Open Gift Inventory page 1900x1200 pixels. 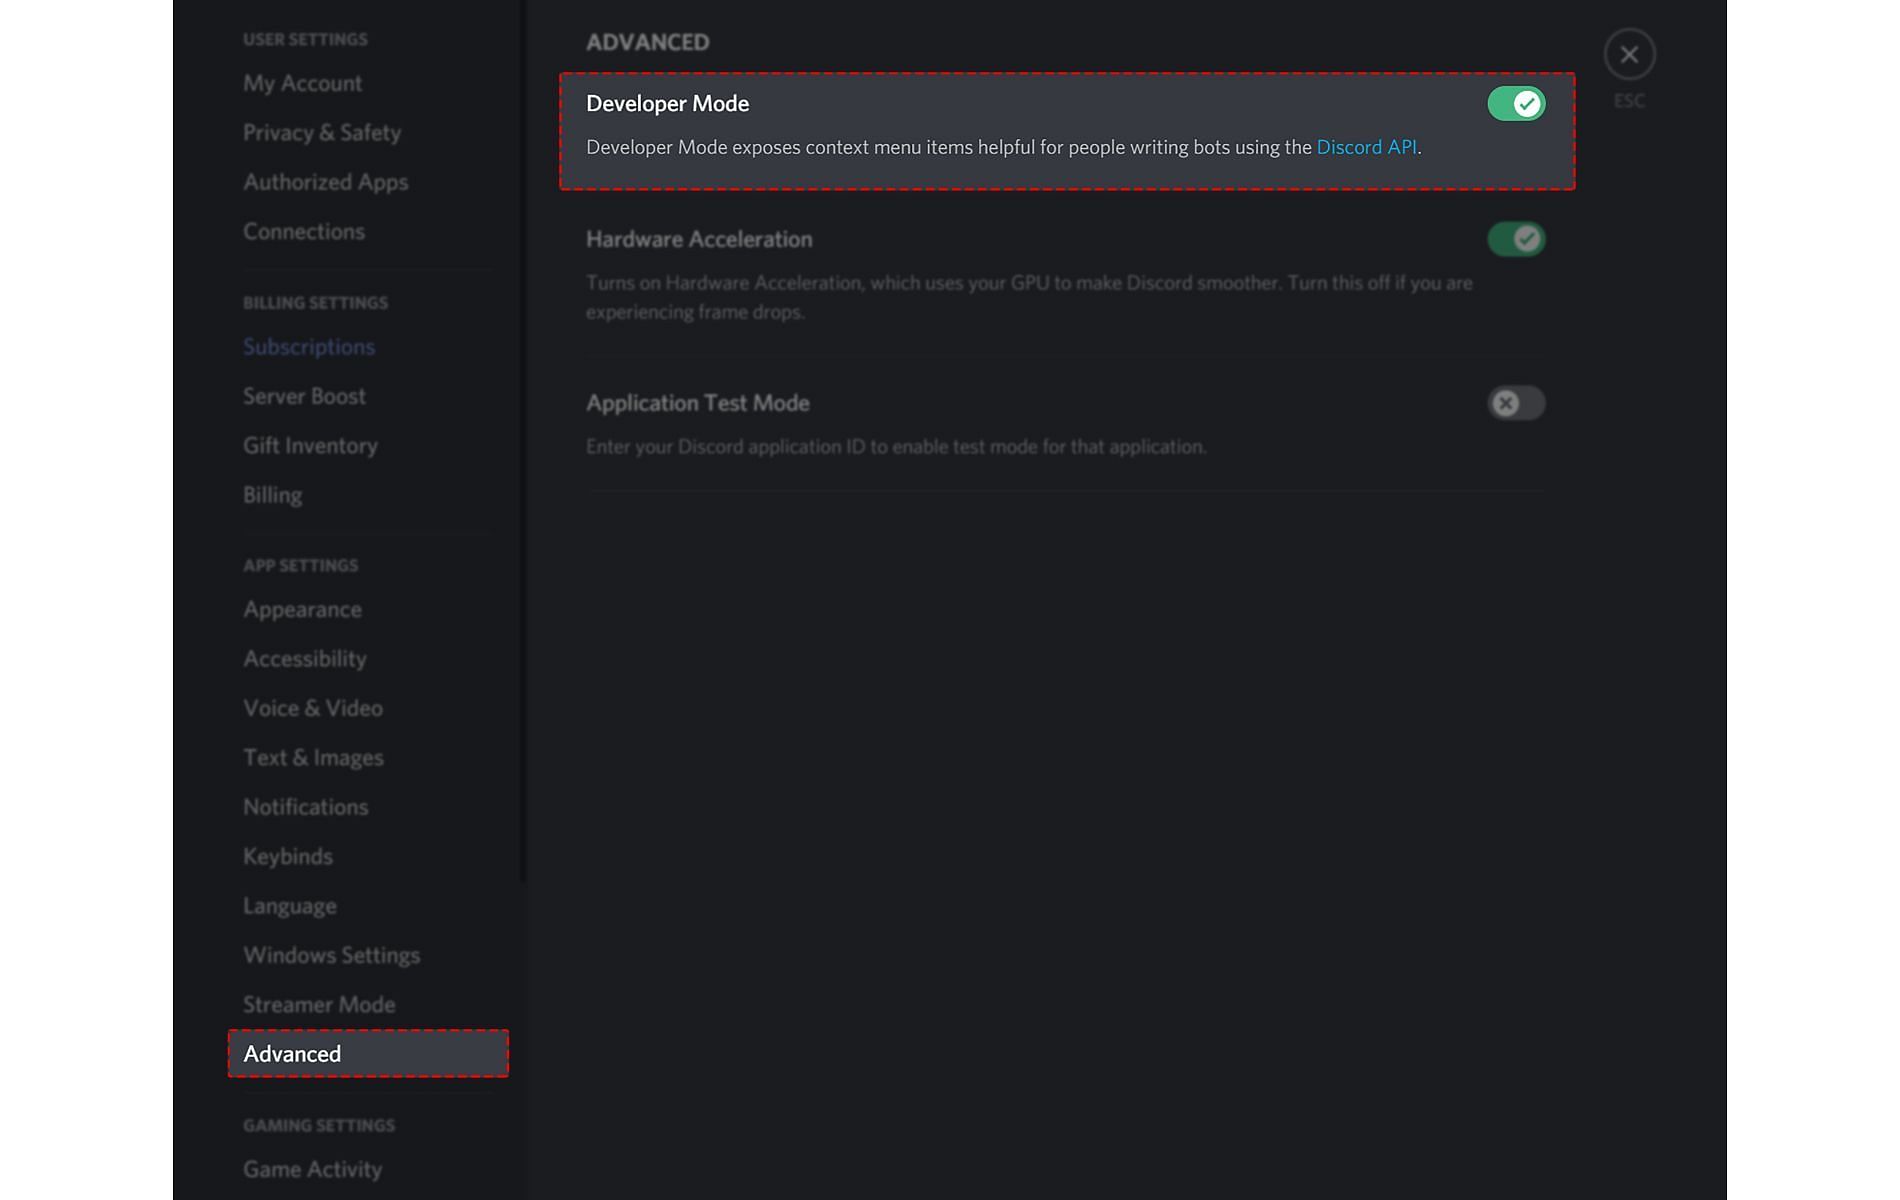pos(310,446)
